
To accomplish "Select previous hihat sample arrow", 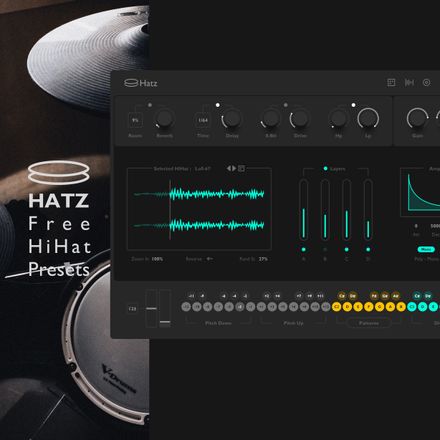I will 229,168.
